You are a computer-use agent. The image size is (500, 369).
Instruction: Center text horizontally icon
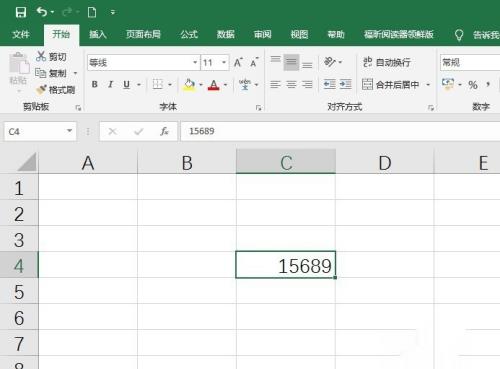(291, 85)
